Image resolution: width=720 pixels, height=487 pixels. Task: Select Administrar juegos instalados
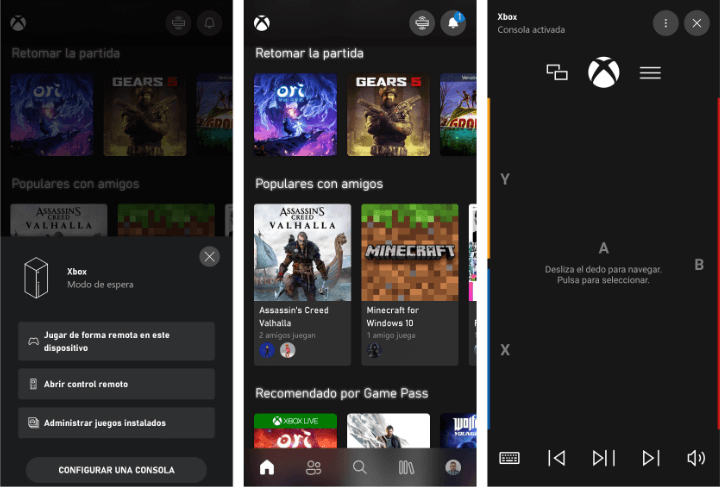tap(117, 423)
